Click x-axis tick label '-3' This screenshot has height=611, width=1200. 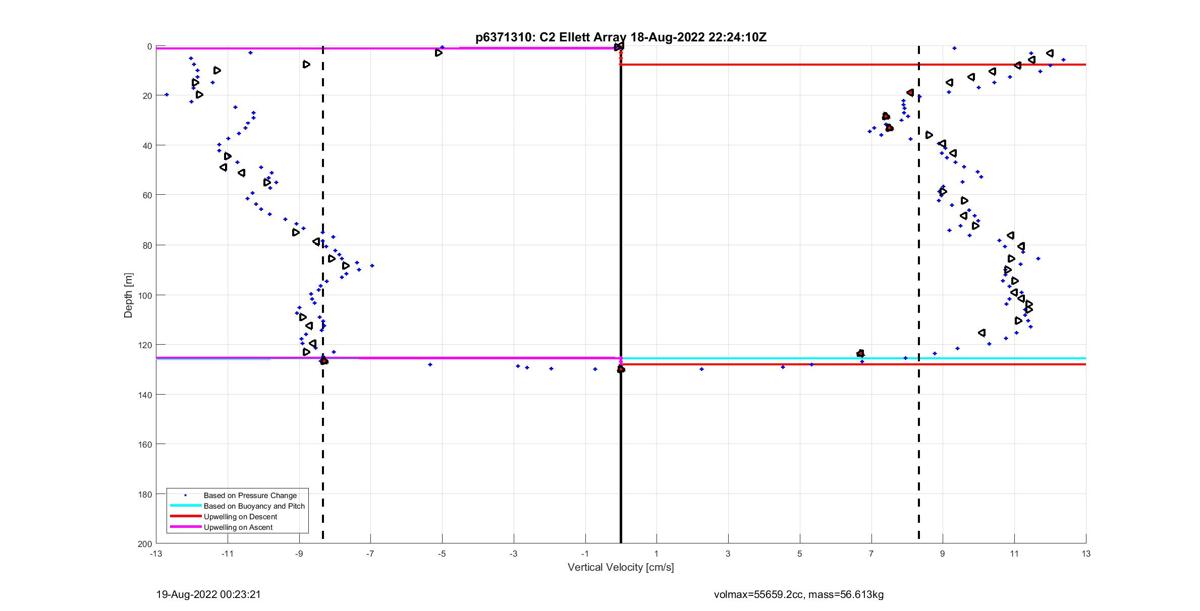tap(513, 553)
